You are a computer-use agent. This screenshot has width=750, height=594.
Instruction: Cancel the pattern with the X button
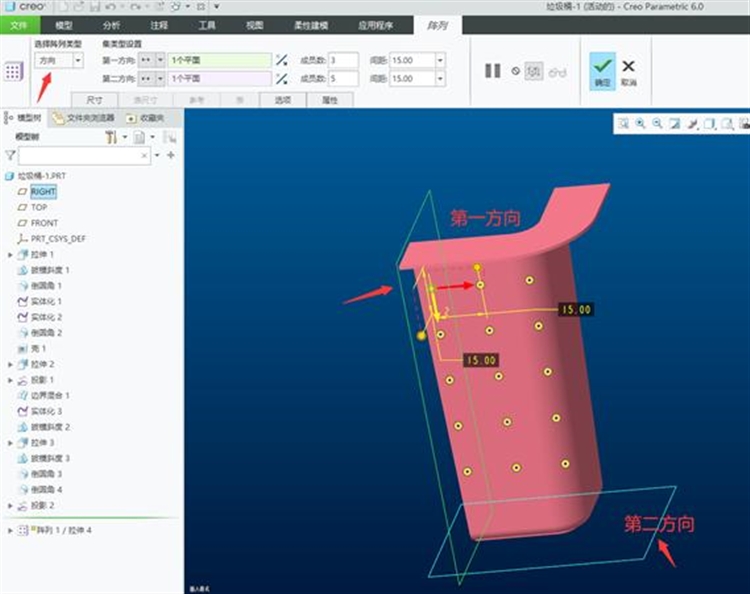point(629,72)
